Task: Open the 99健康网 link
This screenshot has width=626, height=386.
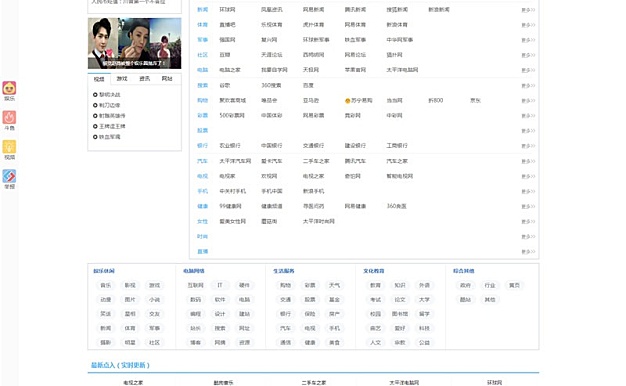Action: click(230, 206)
